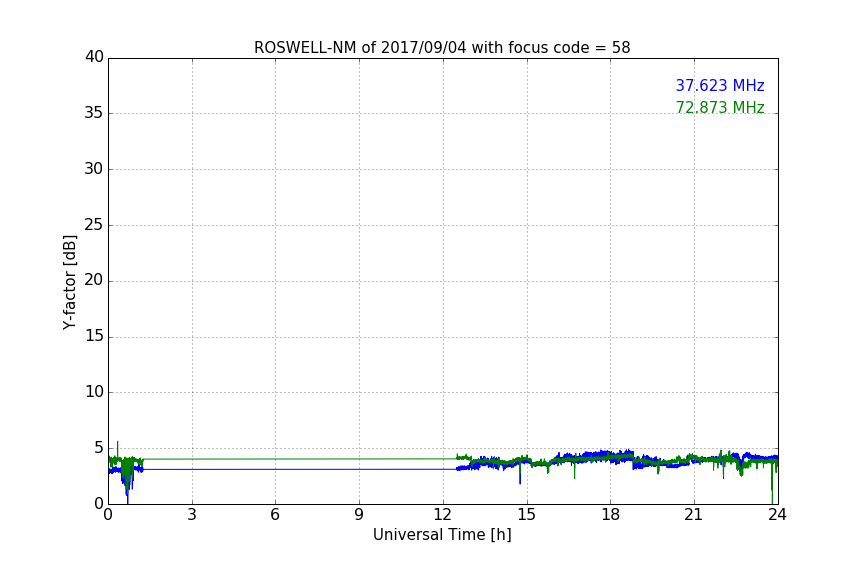Click the 'Universal Time [h]' axis label

click(442, 535)
